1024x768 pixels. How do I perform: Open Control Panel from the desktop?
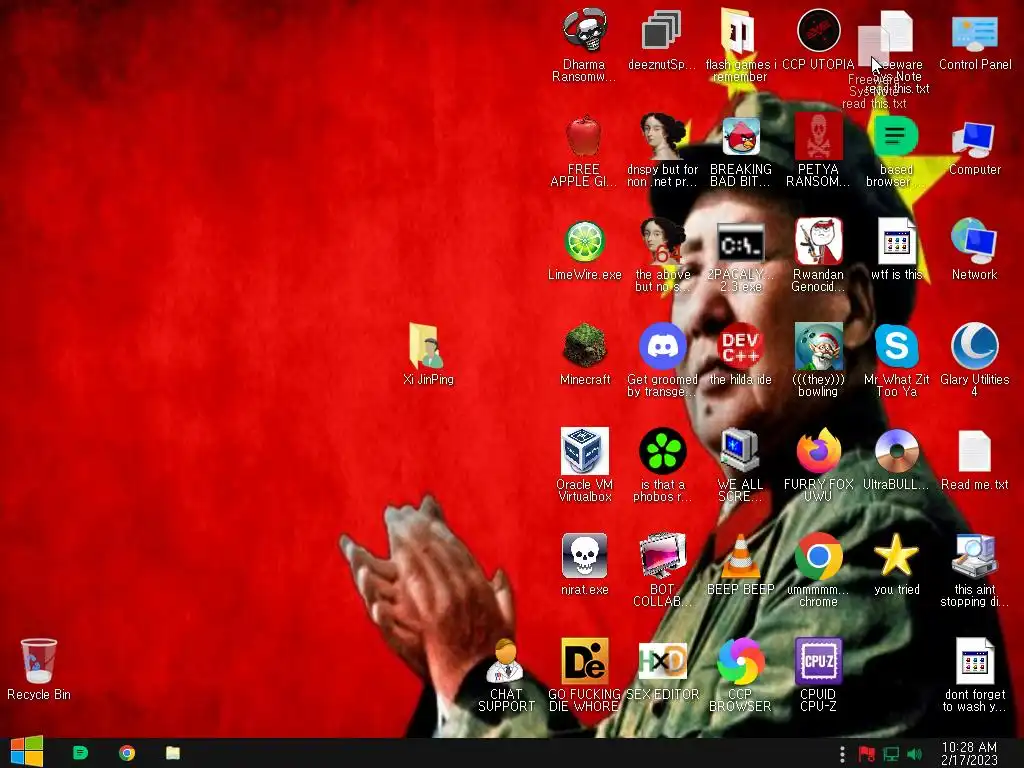click(974, 33)
